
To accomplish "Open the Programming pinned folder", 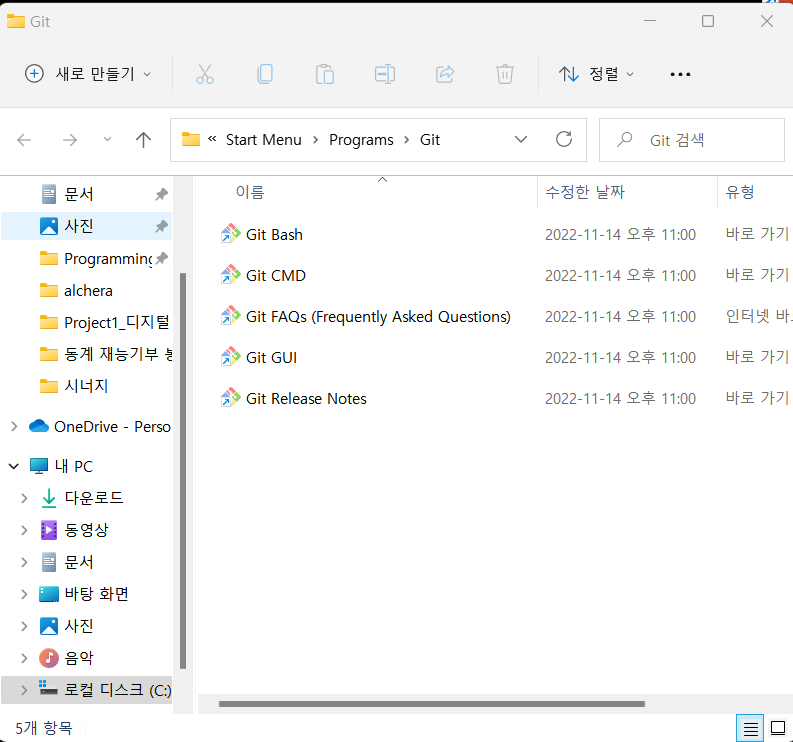I will [87, 258].
